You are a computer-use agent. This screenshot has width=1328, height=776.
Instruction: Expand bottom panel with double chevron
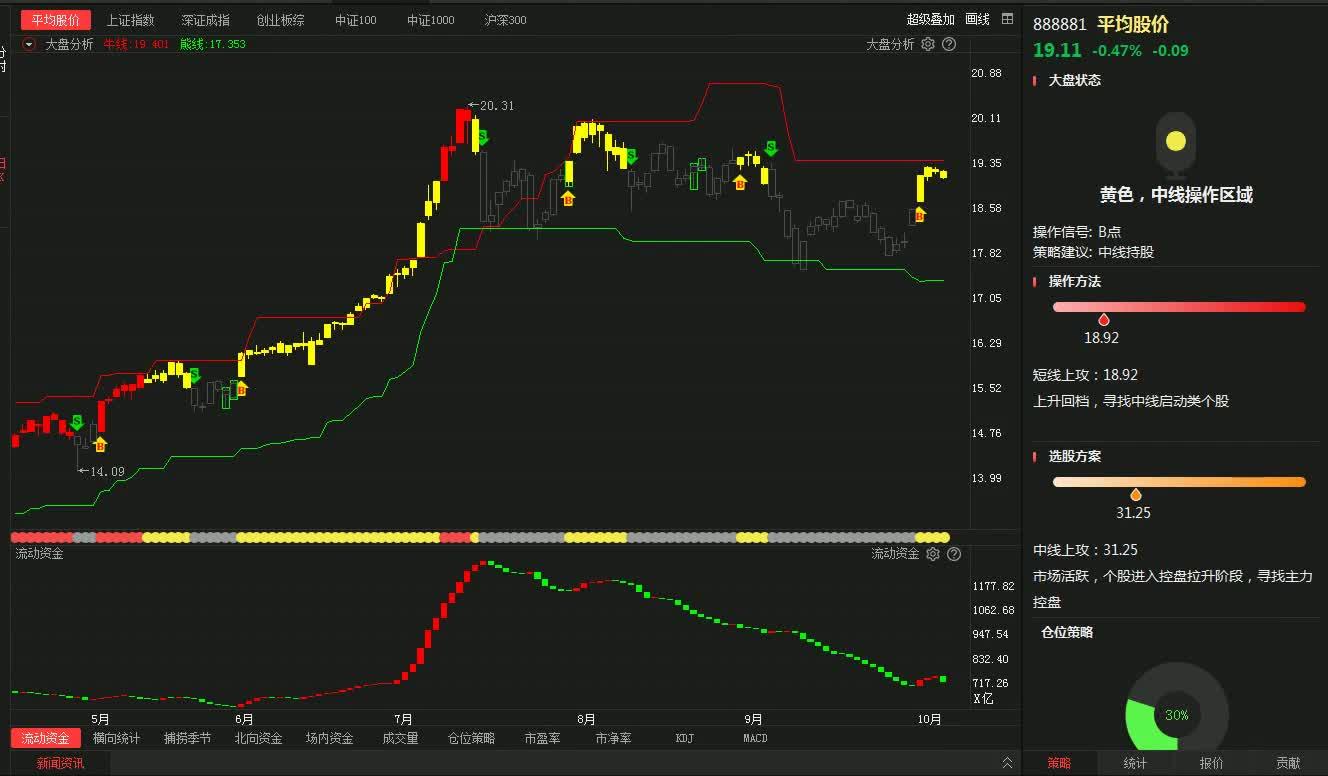coord(1007,763)
